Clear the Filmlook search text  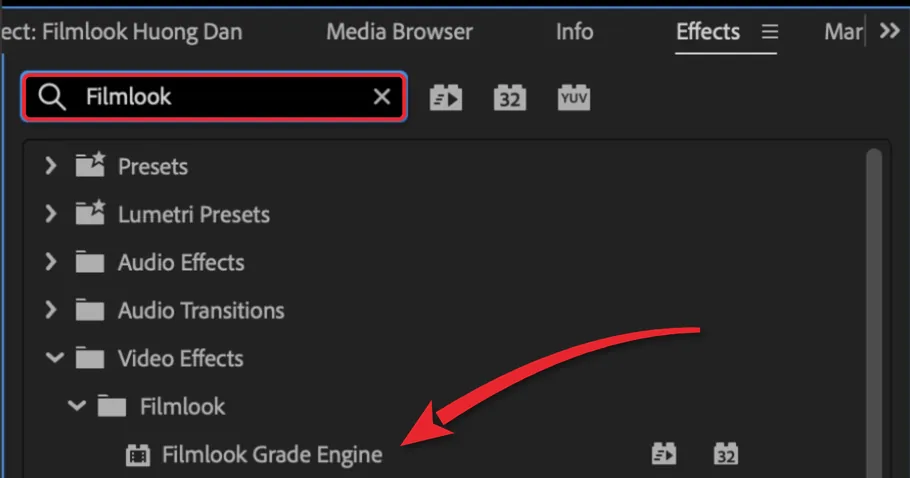[381, 96]
